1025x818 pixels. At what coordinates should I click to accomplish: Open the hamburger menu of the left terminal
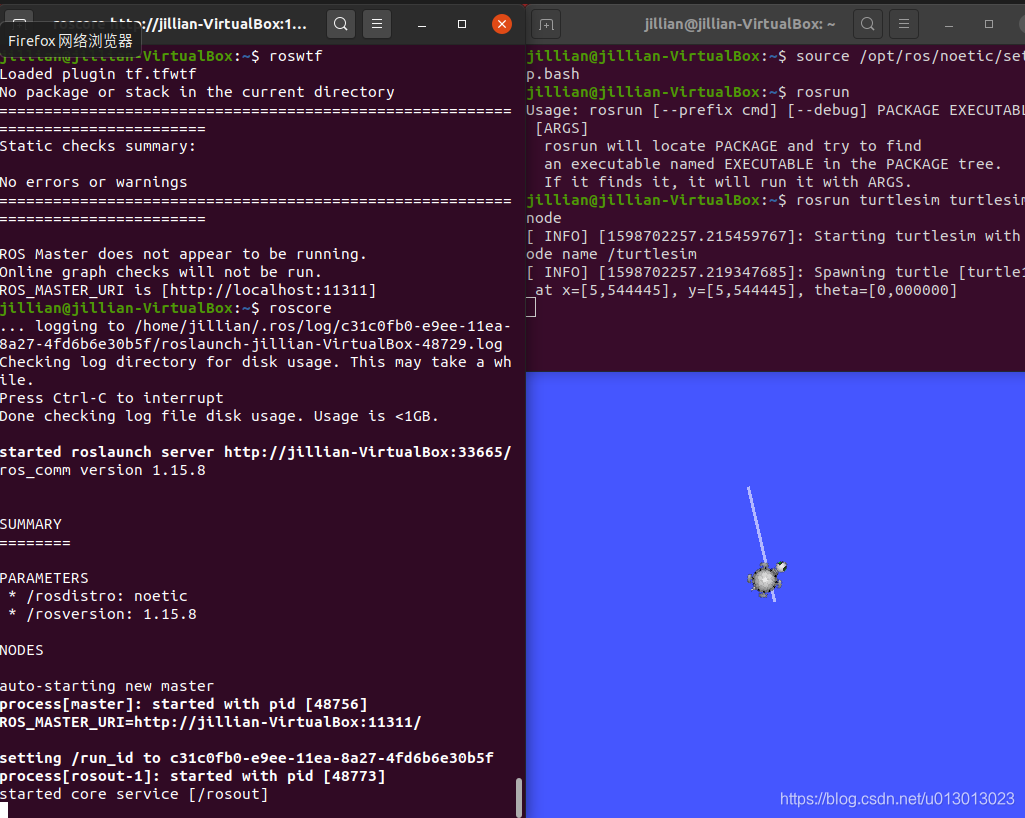(377, 24)
